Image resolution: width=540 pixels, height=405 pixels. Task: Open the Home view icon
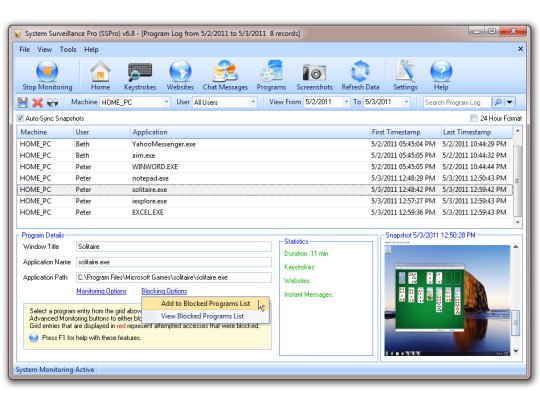(100, 75)
